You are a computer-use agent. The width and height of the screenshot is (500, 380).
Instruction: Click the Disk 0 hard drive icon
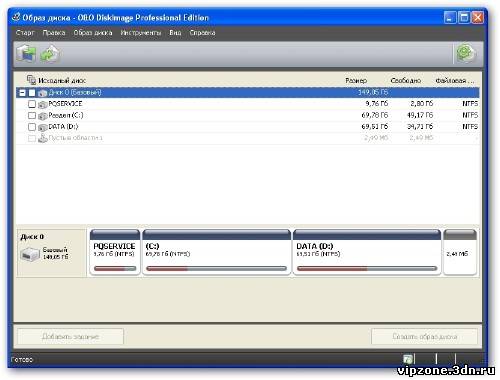[x=30, y=254]
